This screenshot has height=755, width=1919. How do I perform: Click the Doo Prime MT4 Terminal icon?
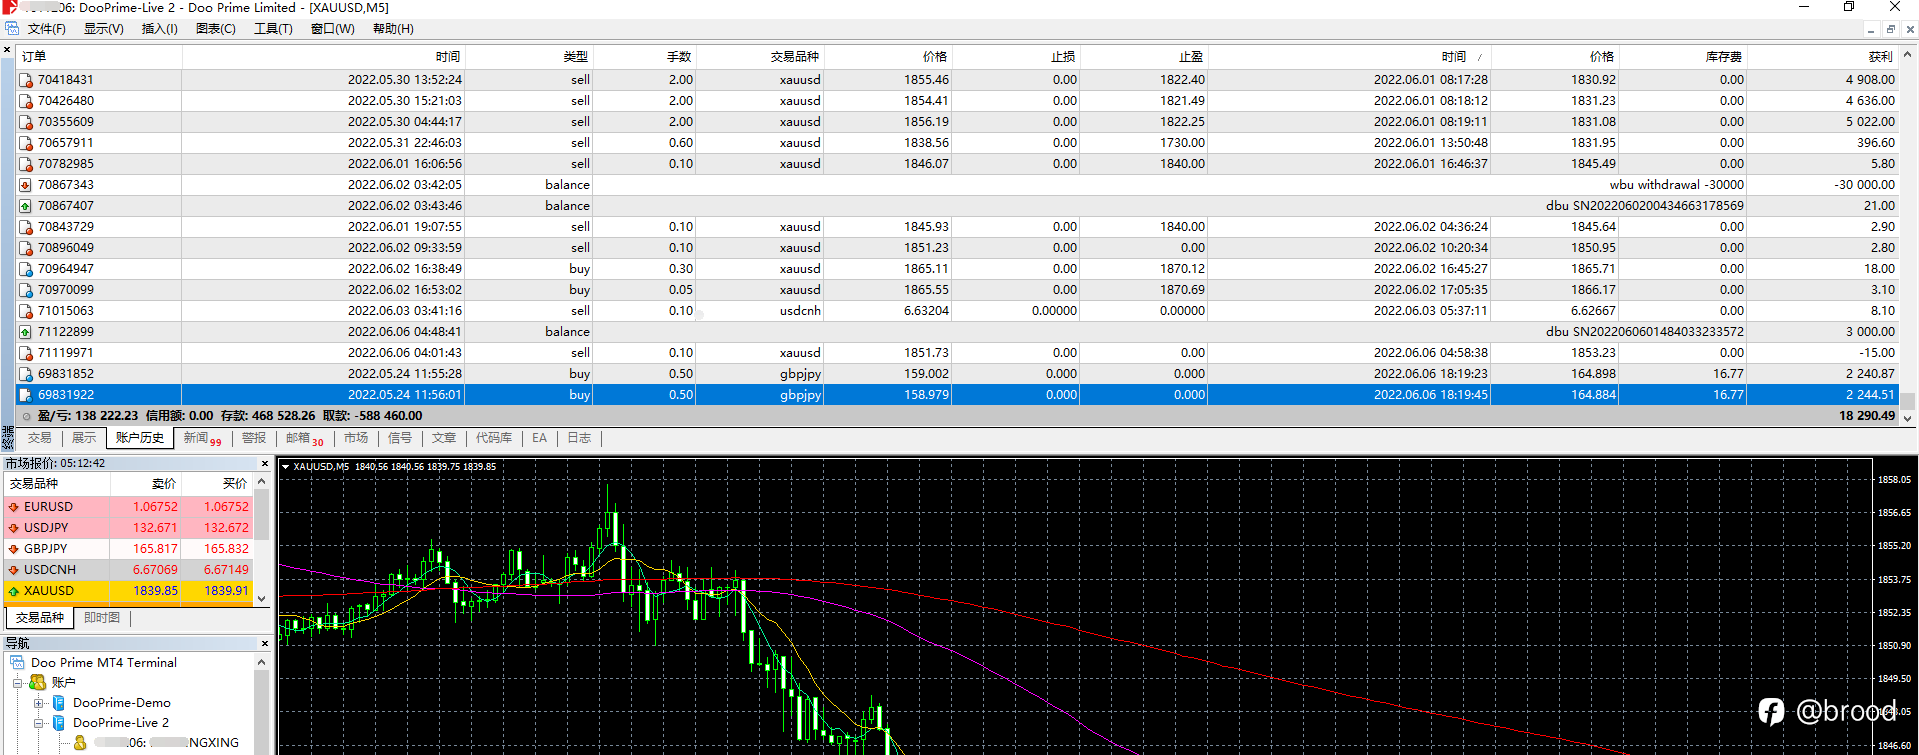(17, 663)
